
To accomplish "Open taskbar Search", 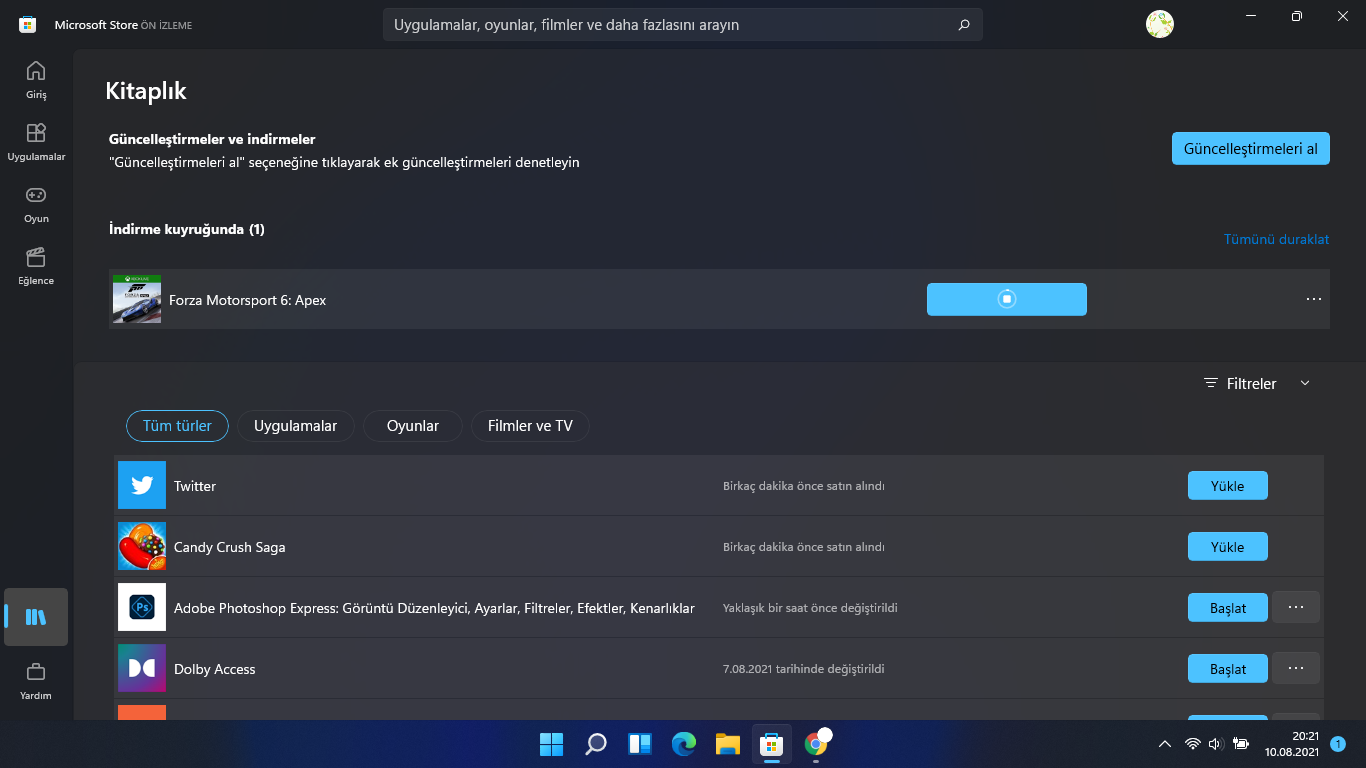I will tap(596, 744).
